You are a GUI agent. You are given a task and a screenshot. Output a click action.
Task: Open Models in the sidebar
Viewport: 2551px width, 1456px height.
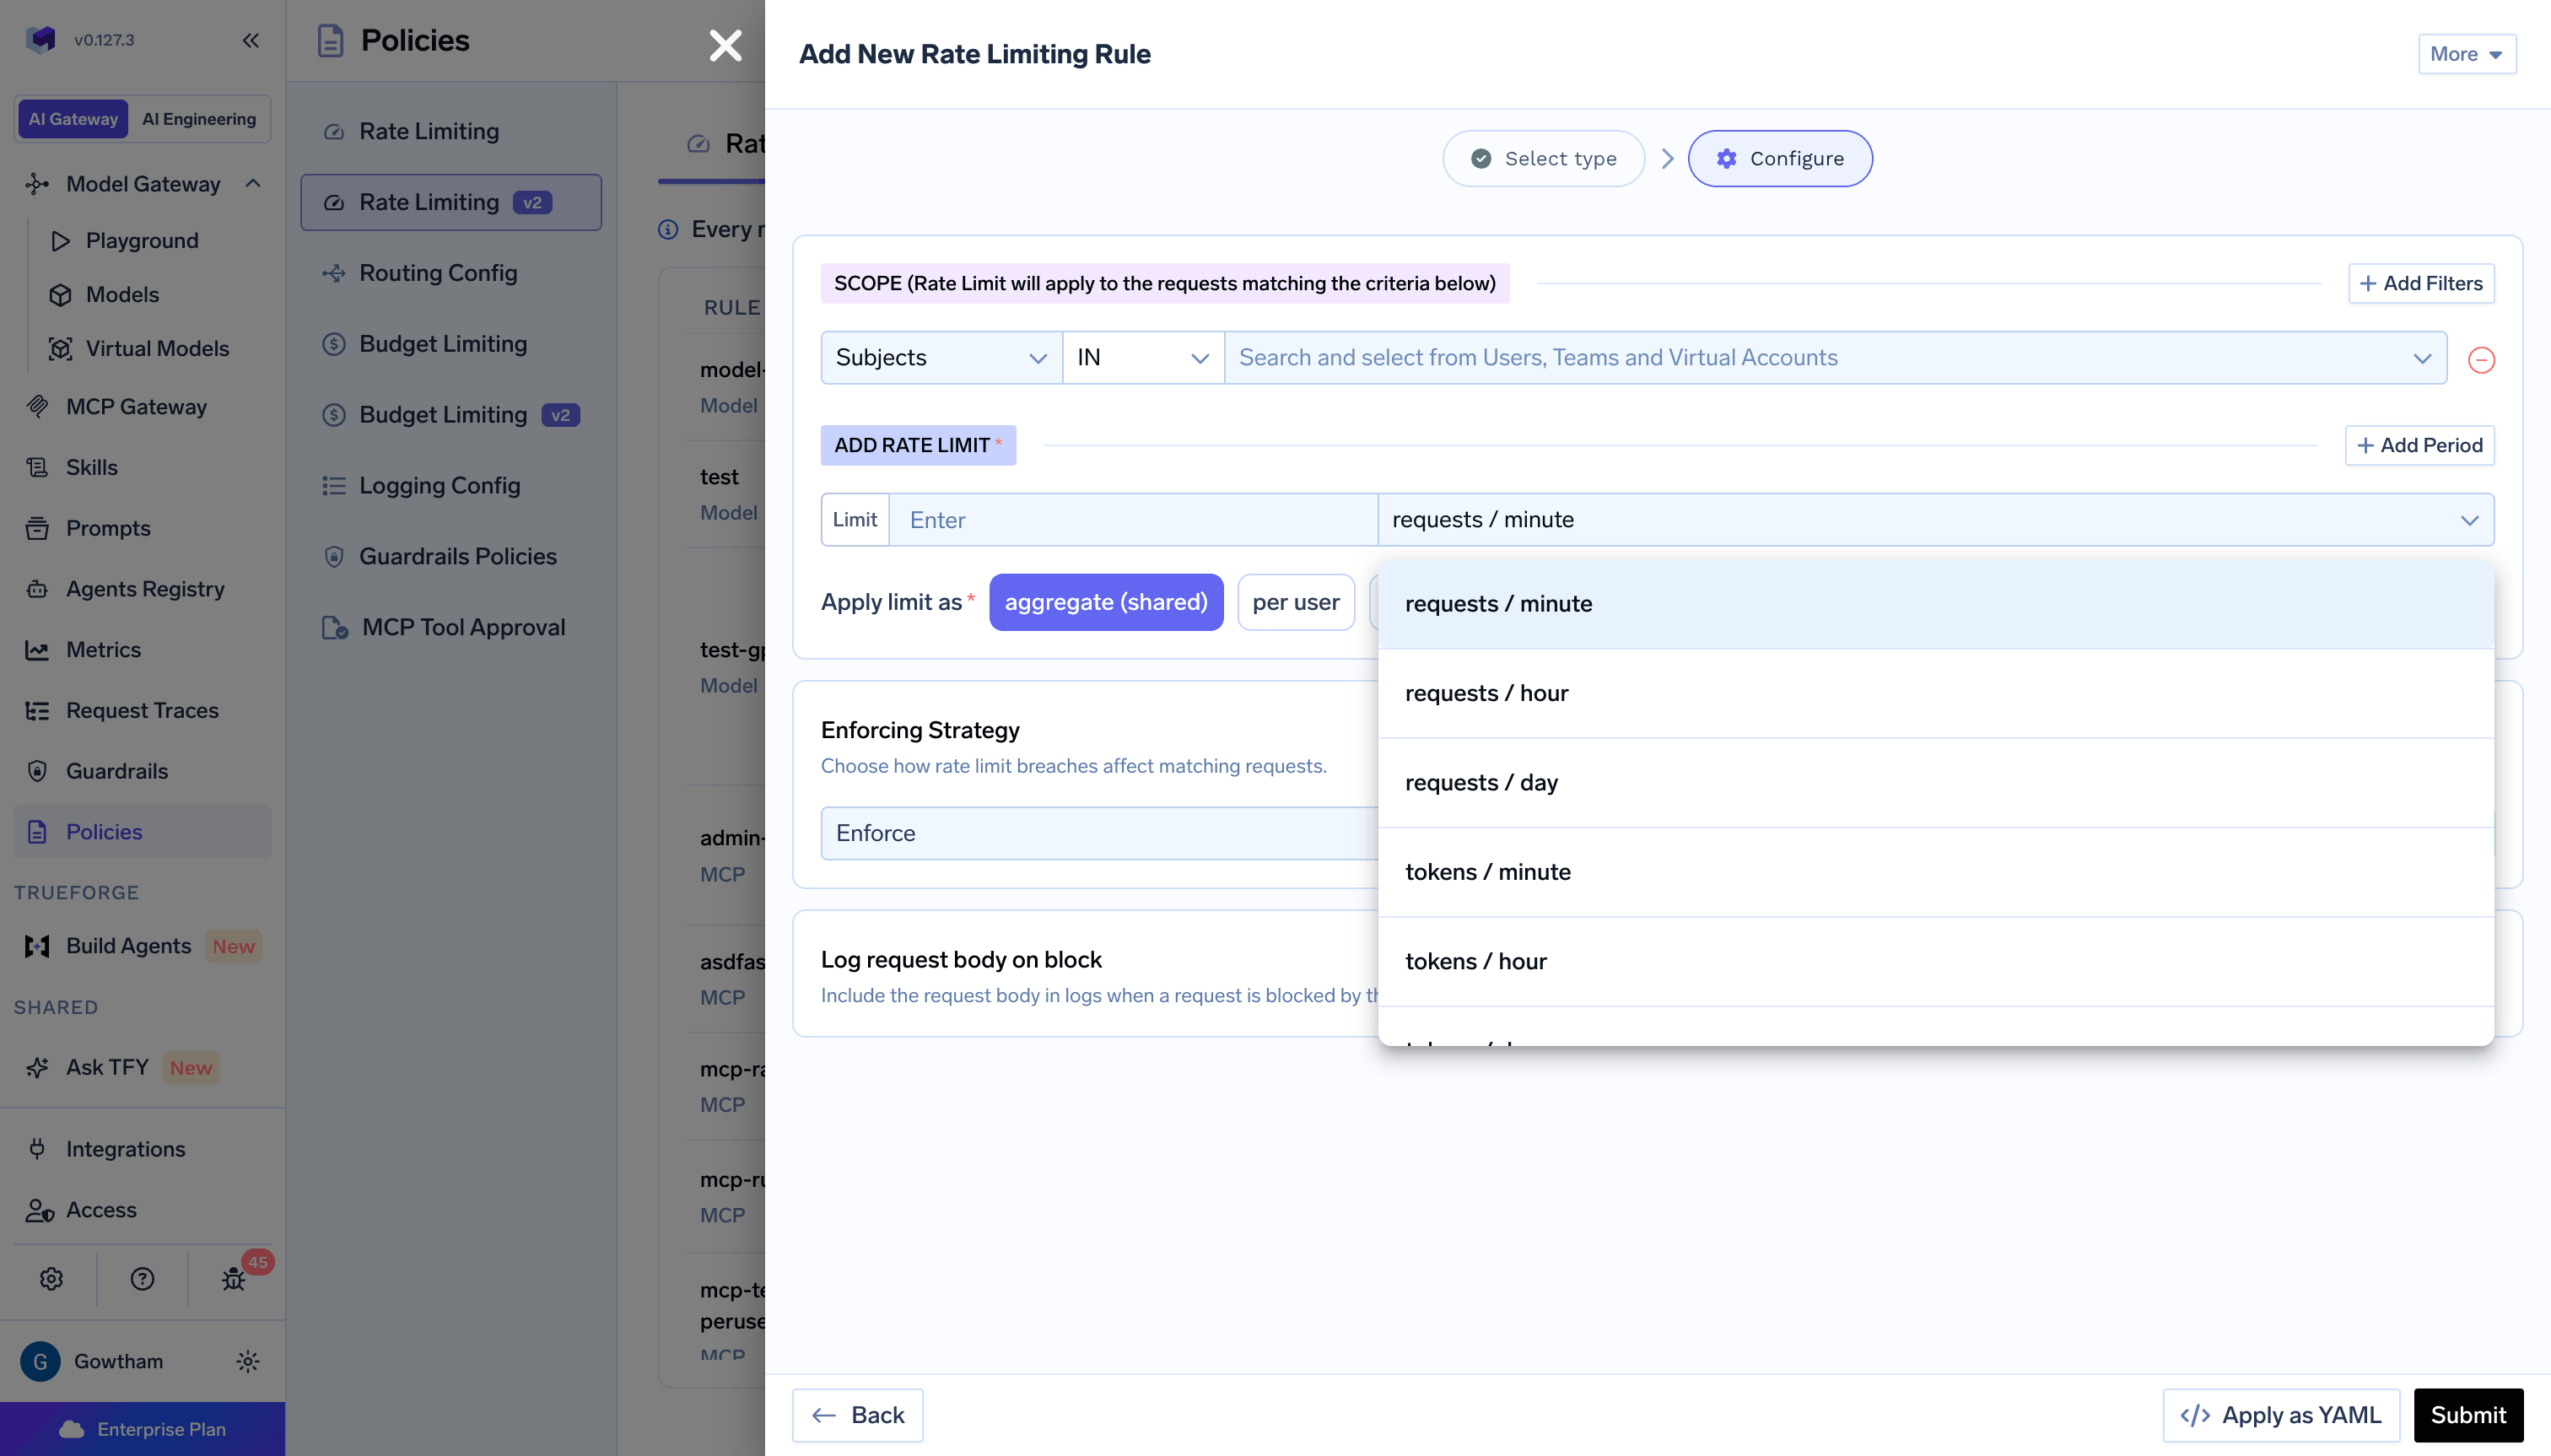point(122,295)
